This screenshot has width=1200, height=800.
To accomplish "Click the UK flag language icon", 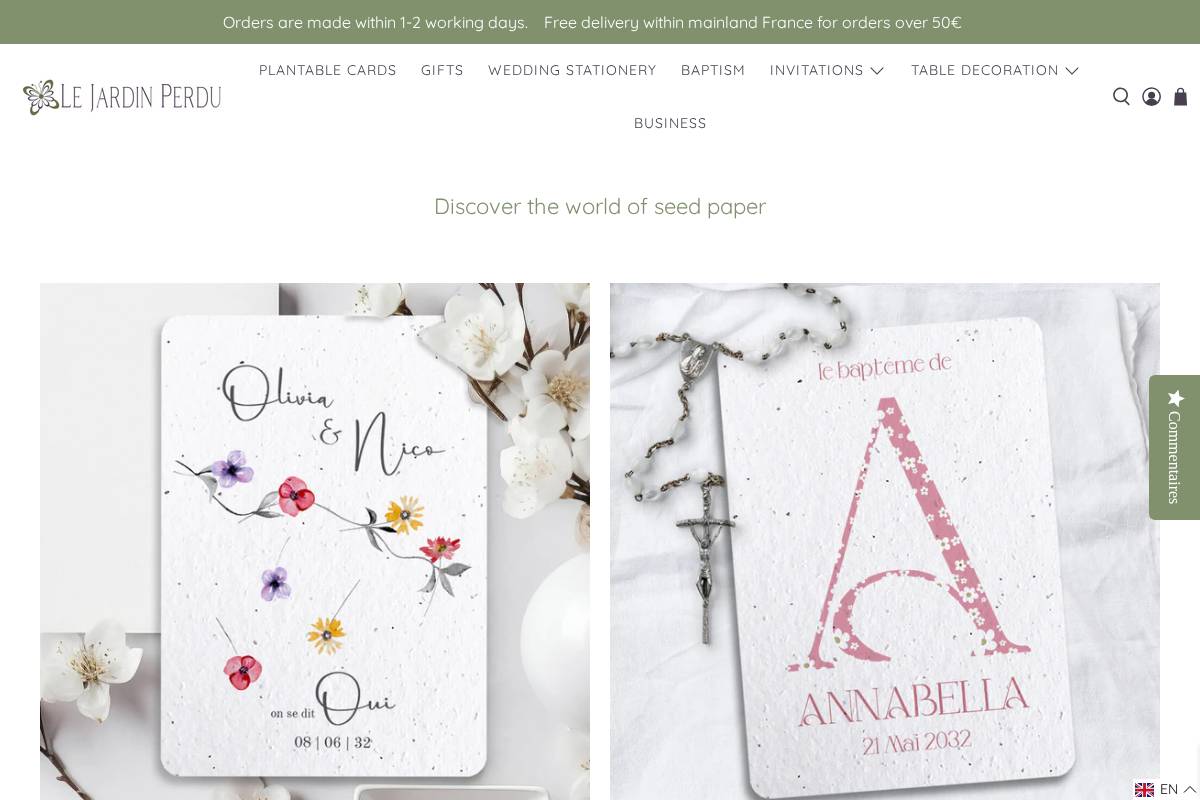I will [1144, 790].
